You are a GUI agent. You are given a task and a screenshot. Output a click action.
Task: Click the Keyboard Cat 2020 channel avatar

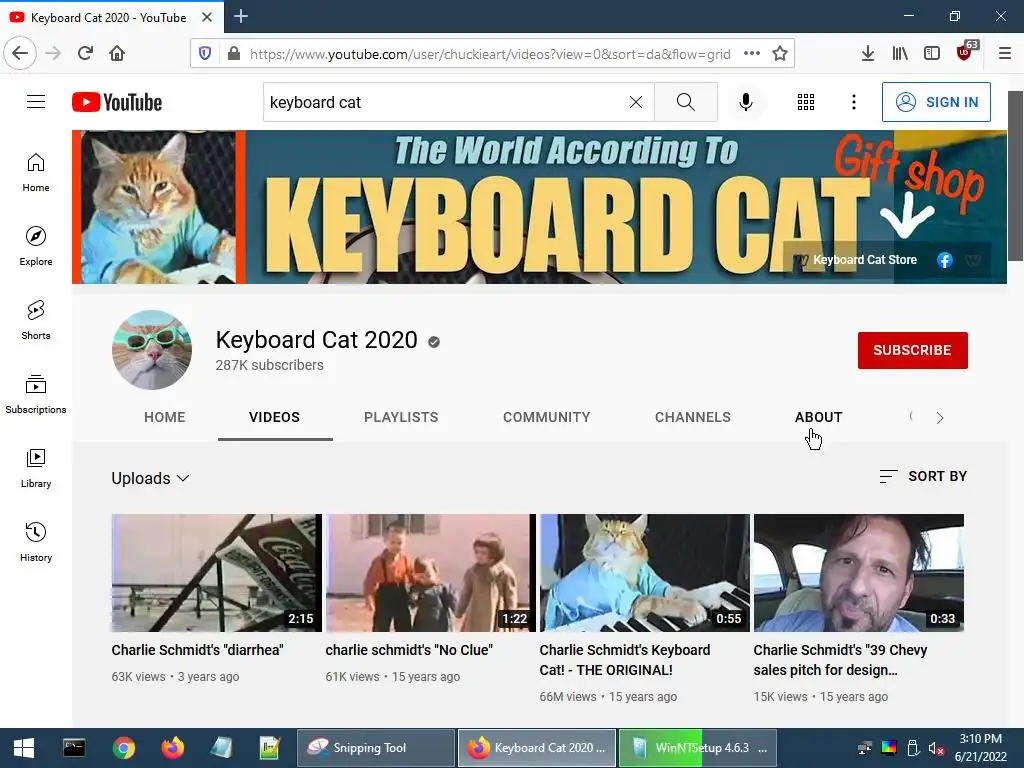pyautogui.click(x=152, y=350)
